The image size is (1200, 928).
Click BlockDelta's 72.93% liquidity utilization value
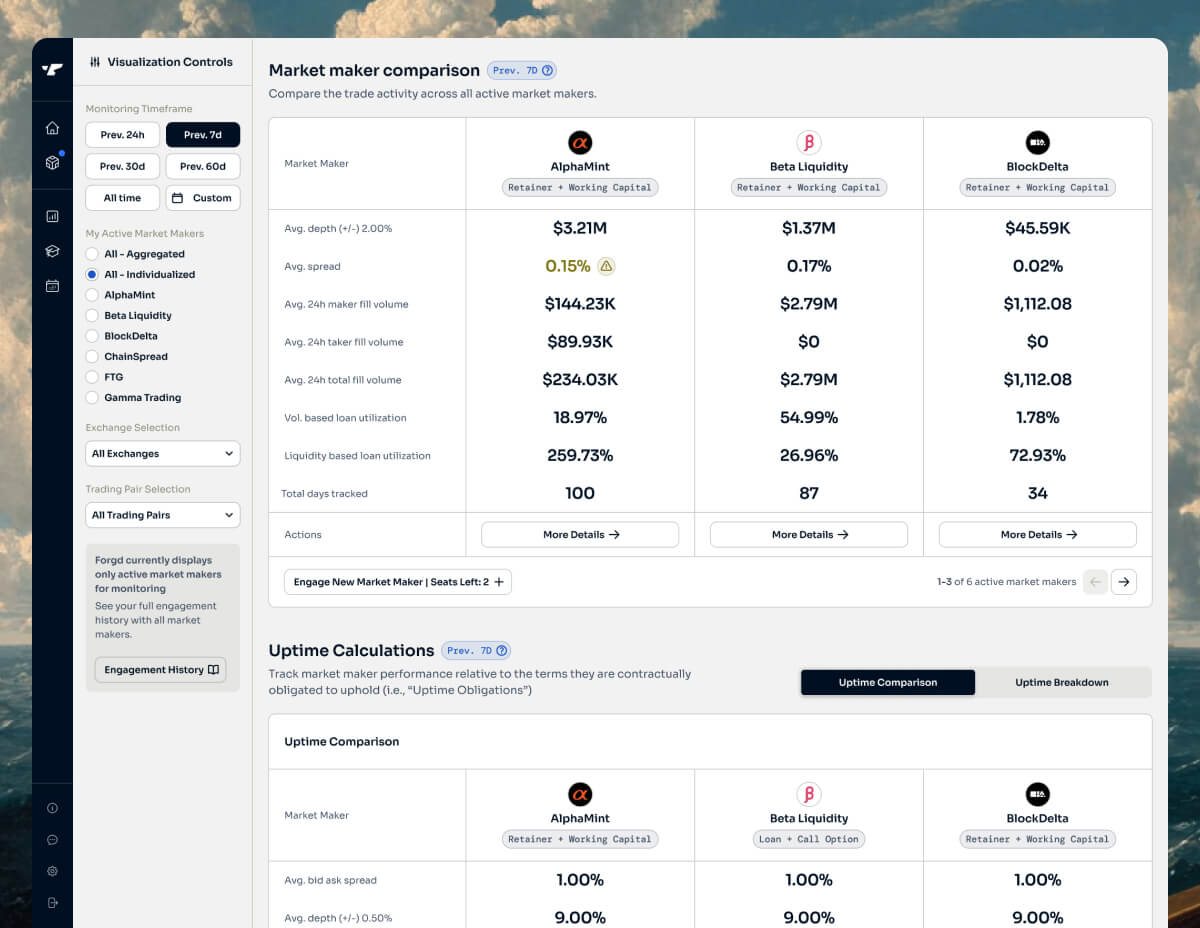tap(1038, 455)
